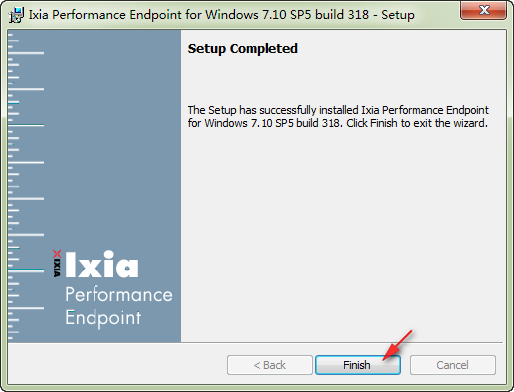Screen dimensions: 514x392
Task: Click the greyed-out Back button
Action: coord(270,365)
